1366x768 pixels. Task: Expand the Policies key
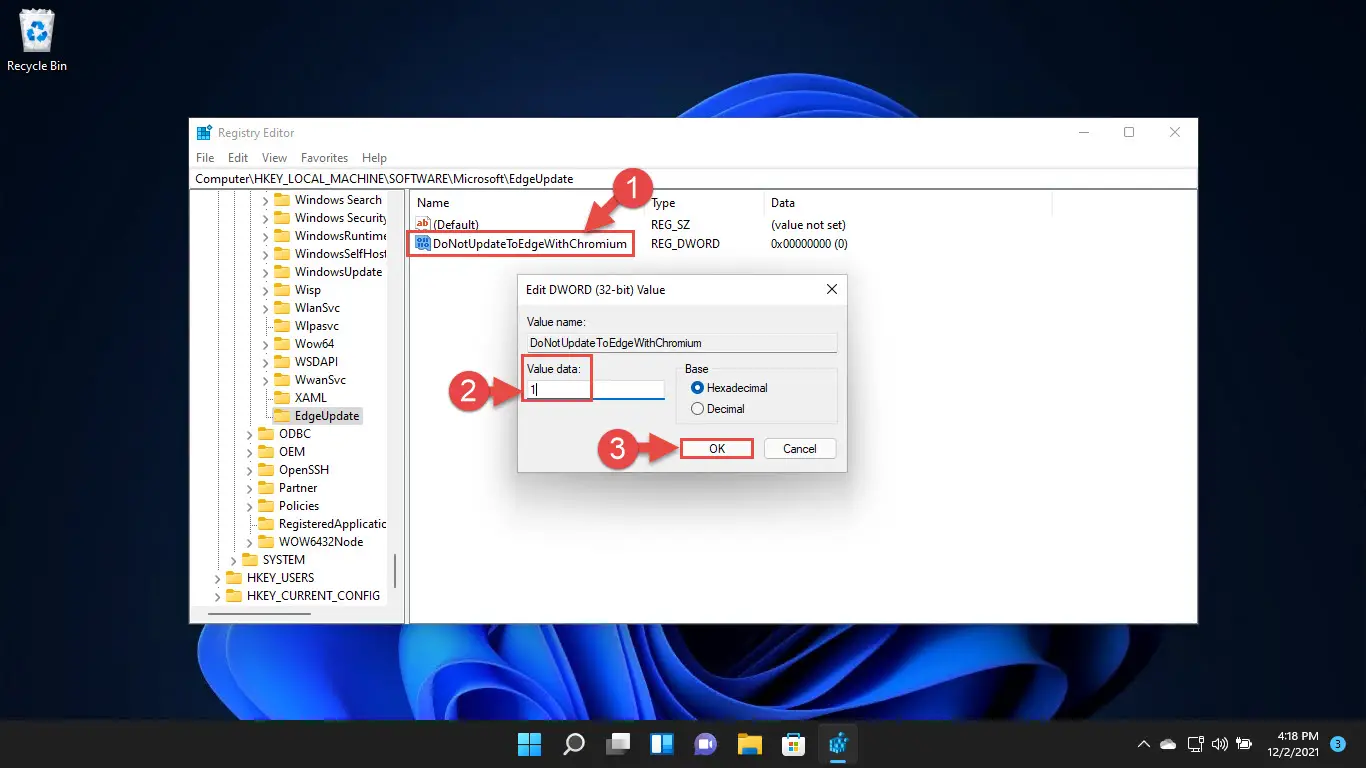[x=249, y=506]
